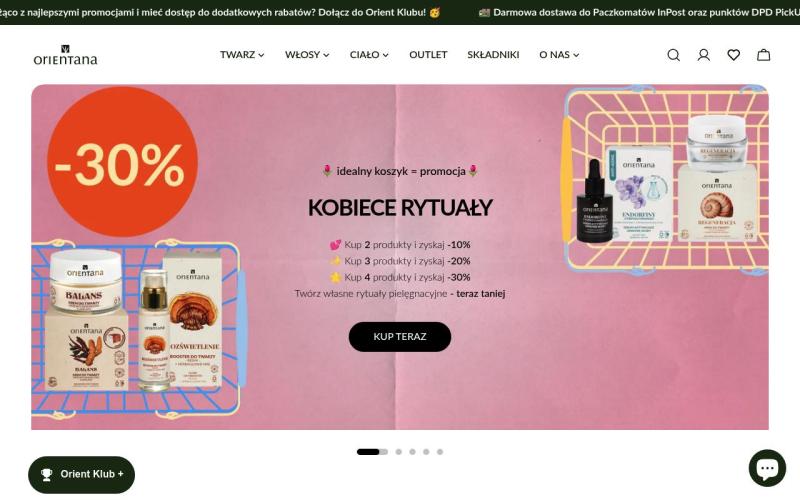This screenshot has width=800, height=500.
Task: Expand the O NAS dropdown menu
Action: click(559, 55)
